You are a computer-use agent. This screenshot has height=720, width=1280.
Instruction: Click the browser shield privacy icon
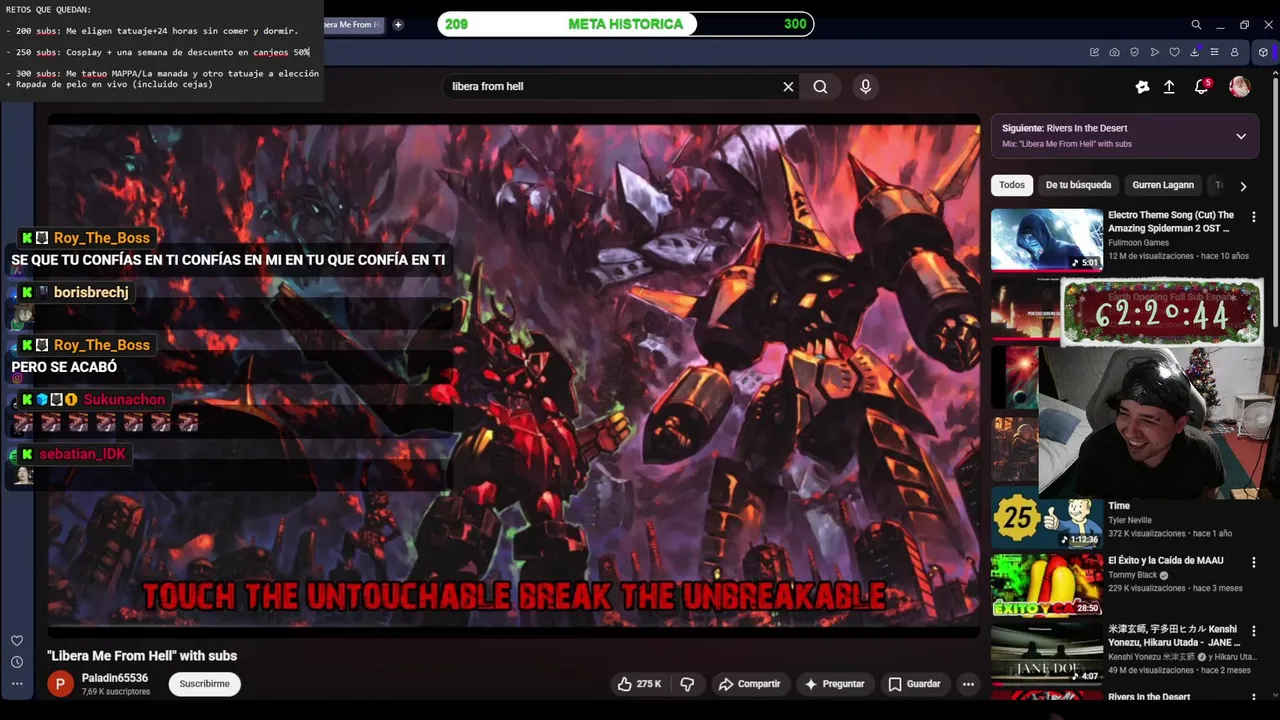pyautogui.click(x=1134, y=52)
